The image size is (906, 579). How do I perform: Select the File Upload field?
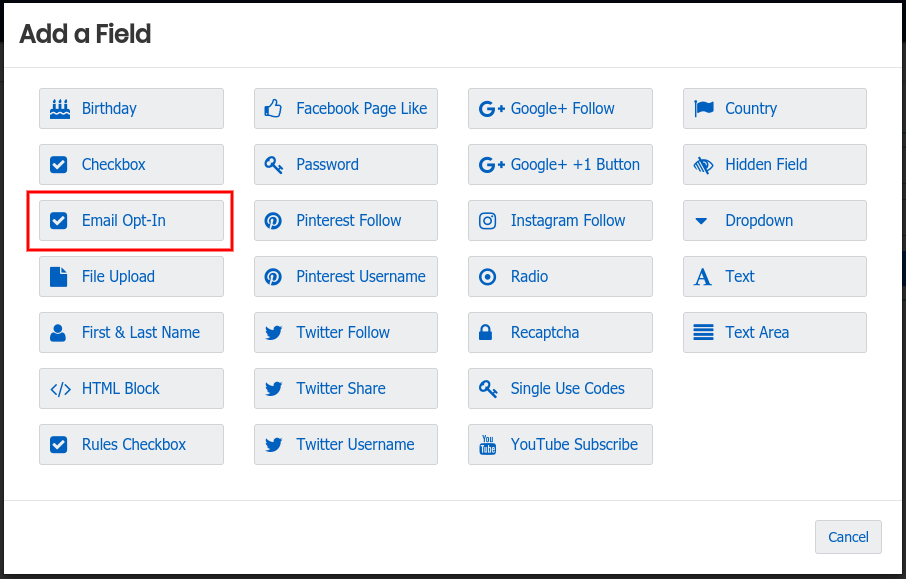click(x=131, y=277)
